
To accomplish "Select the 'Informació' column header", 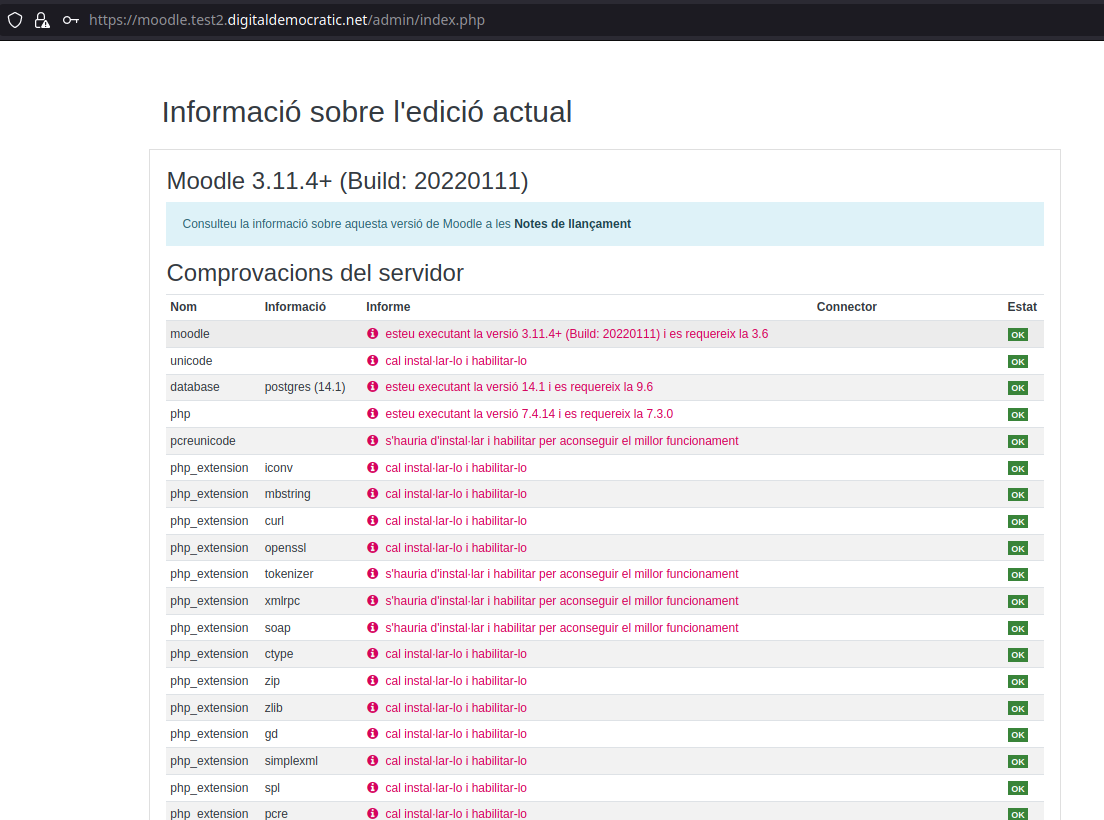I will [x=295, y=307].
